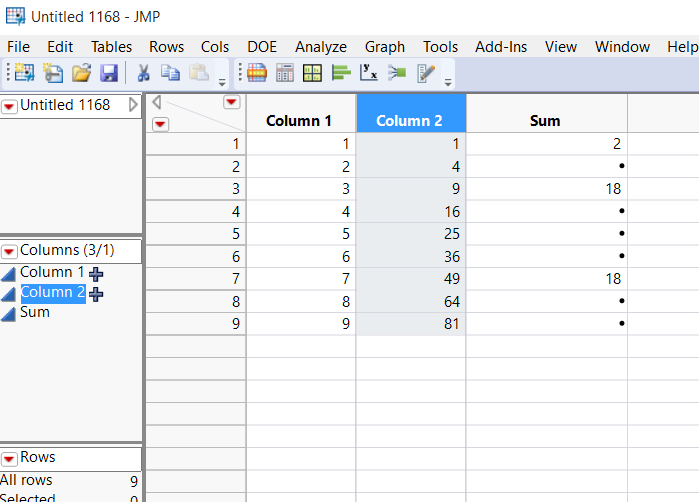Screen dimensions: 699x502
Task: Open the Rows panel red triangle menu
Action: click(x=9, y=458)
